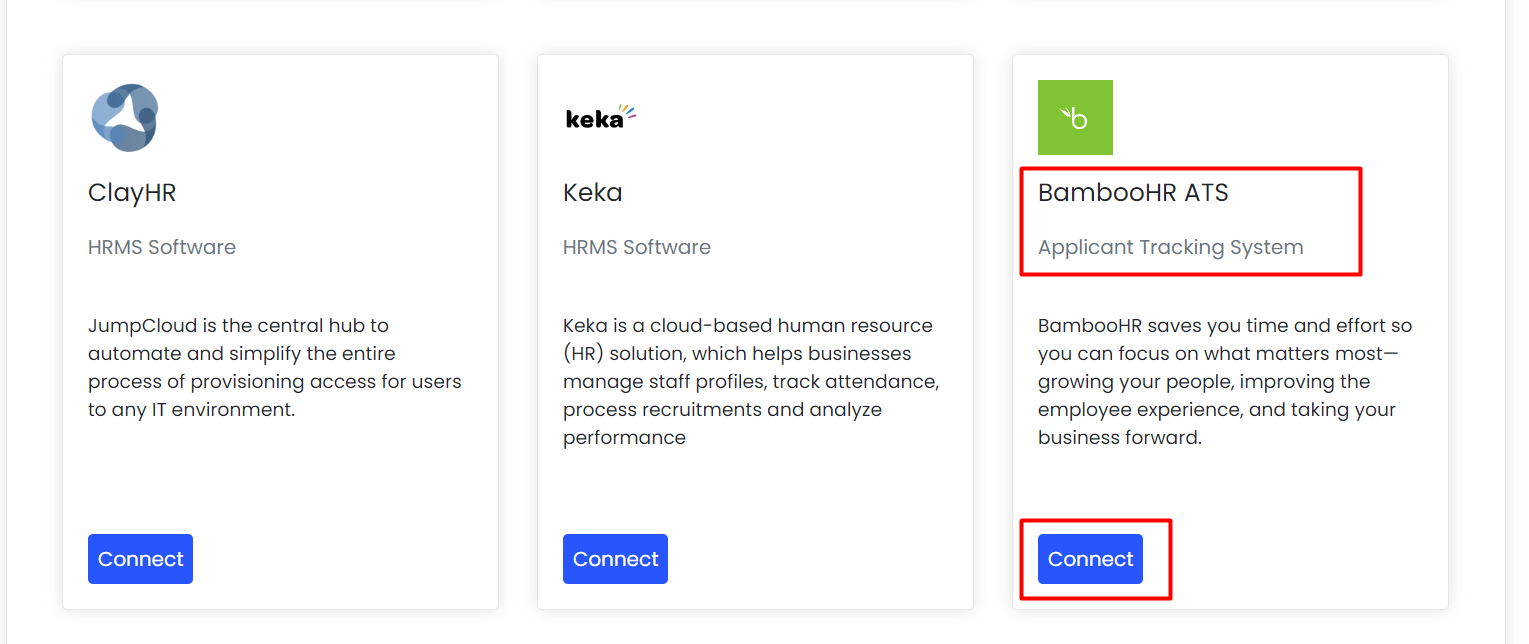Connect the Keka integration

coord(615,559)
